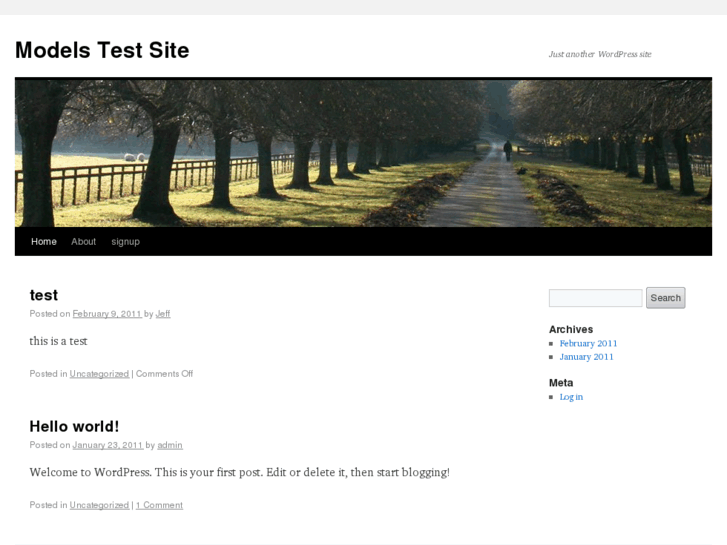This screenshot has width=727, height=545.
Task: Open Uncategorized under the test post
Action: point(99,374)
